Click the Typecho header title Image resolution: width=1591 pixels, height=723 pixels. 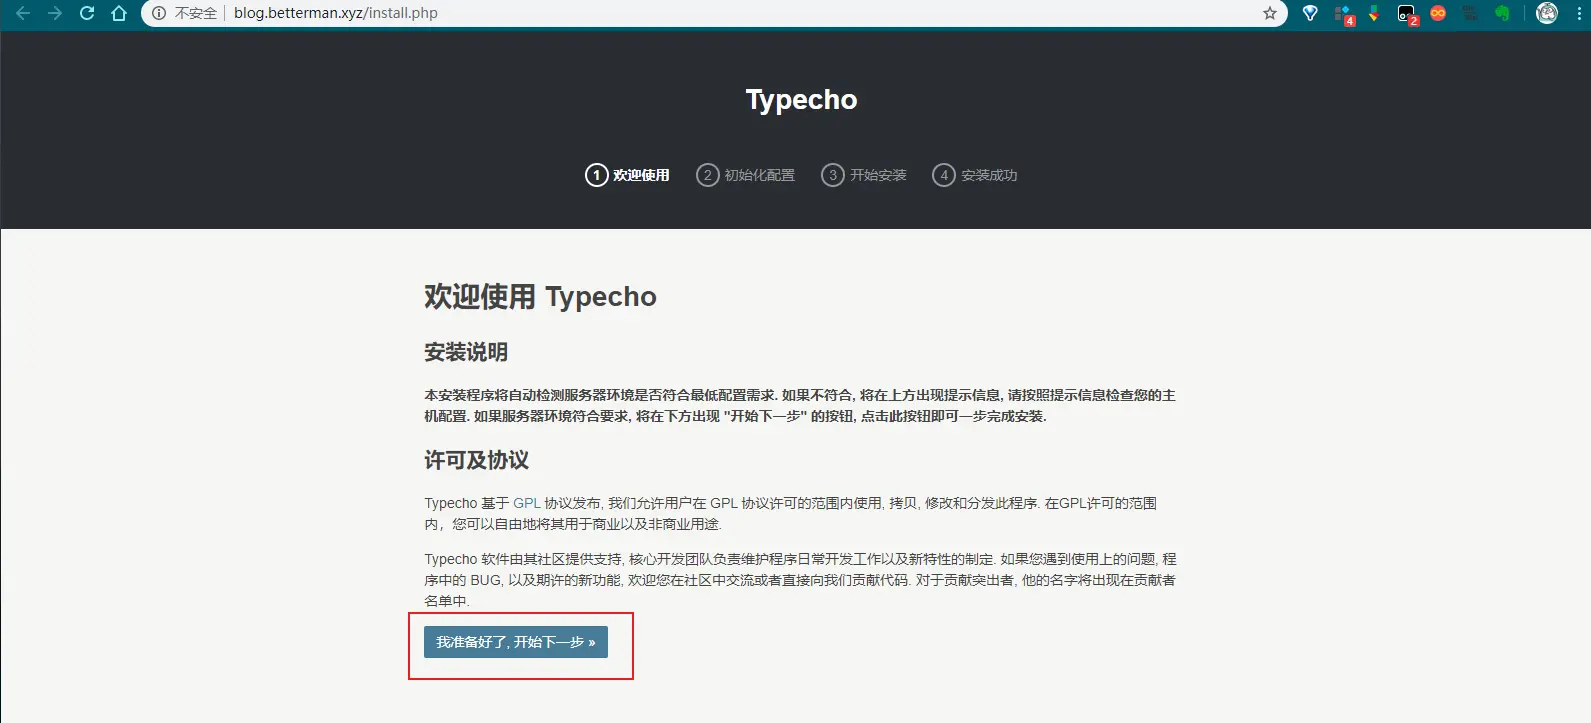point(801,100)
